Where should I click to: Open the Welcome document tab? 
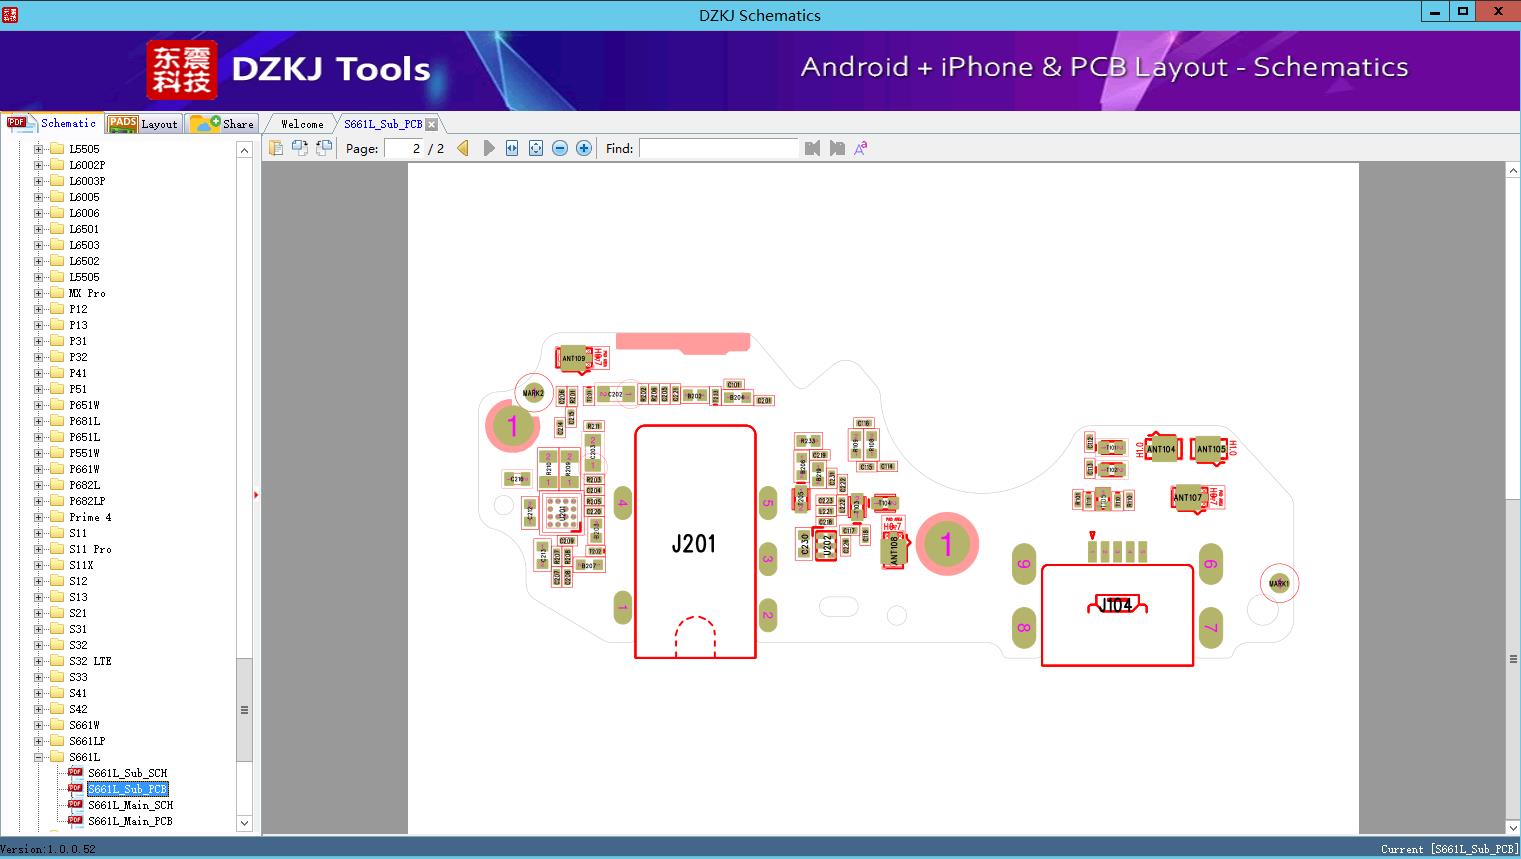pos(302,124)
